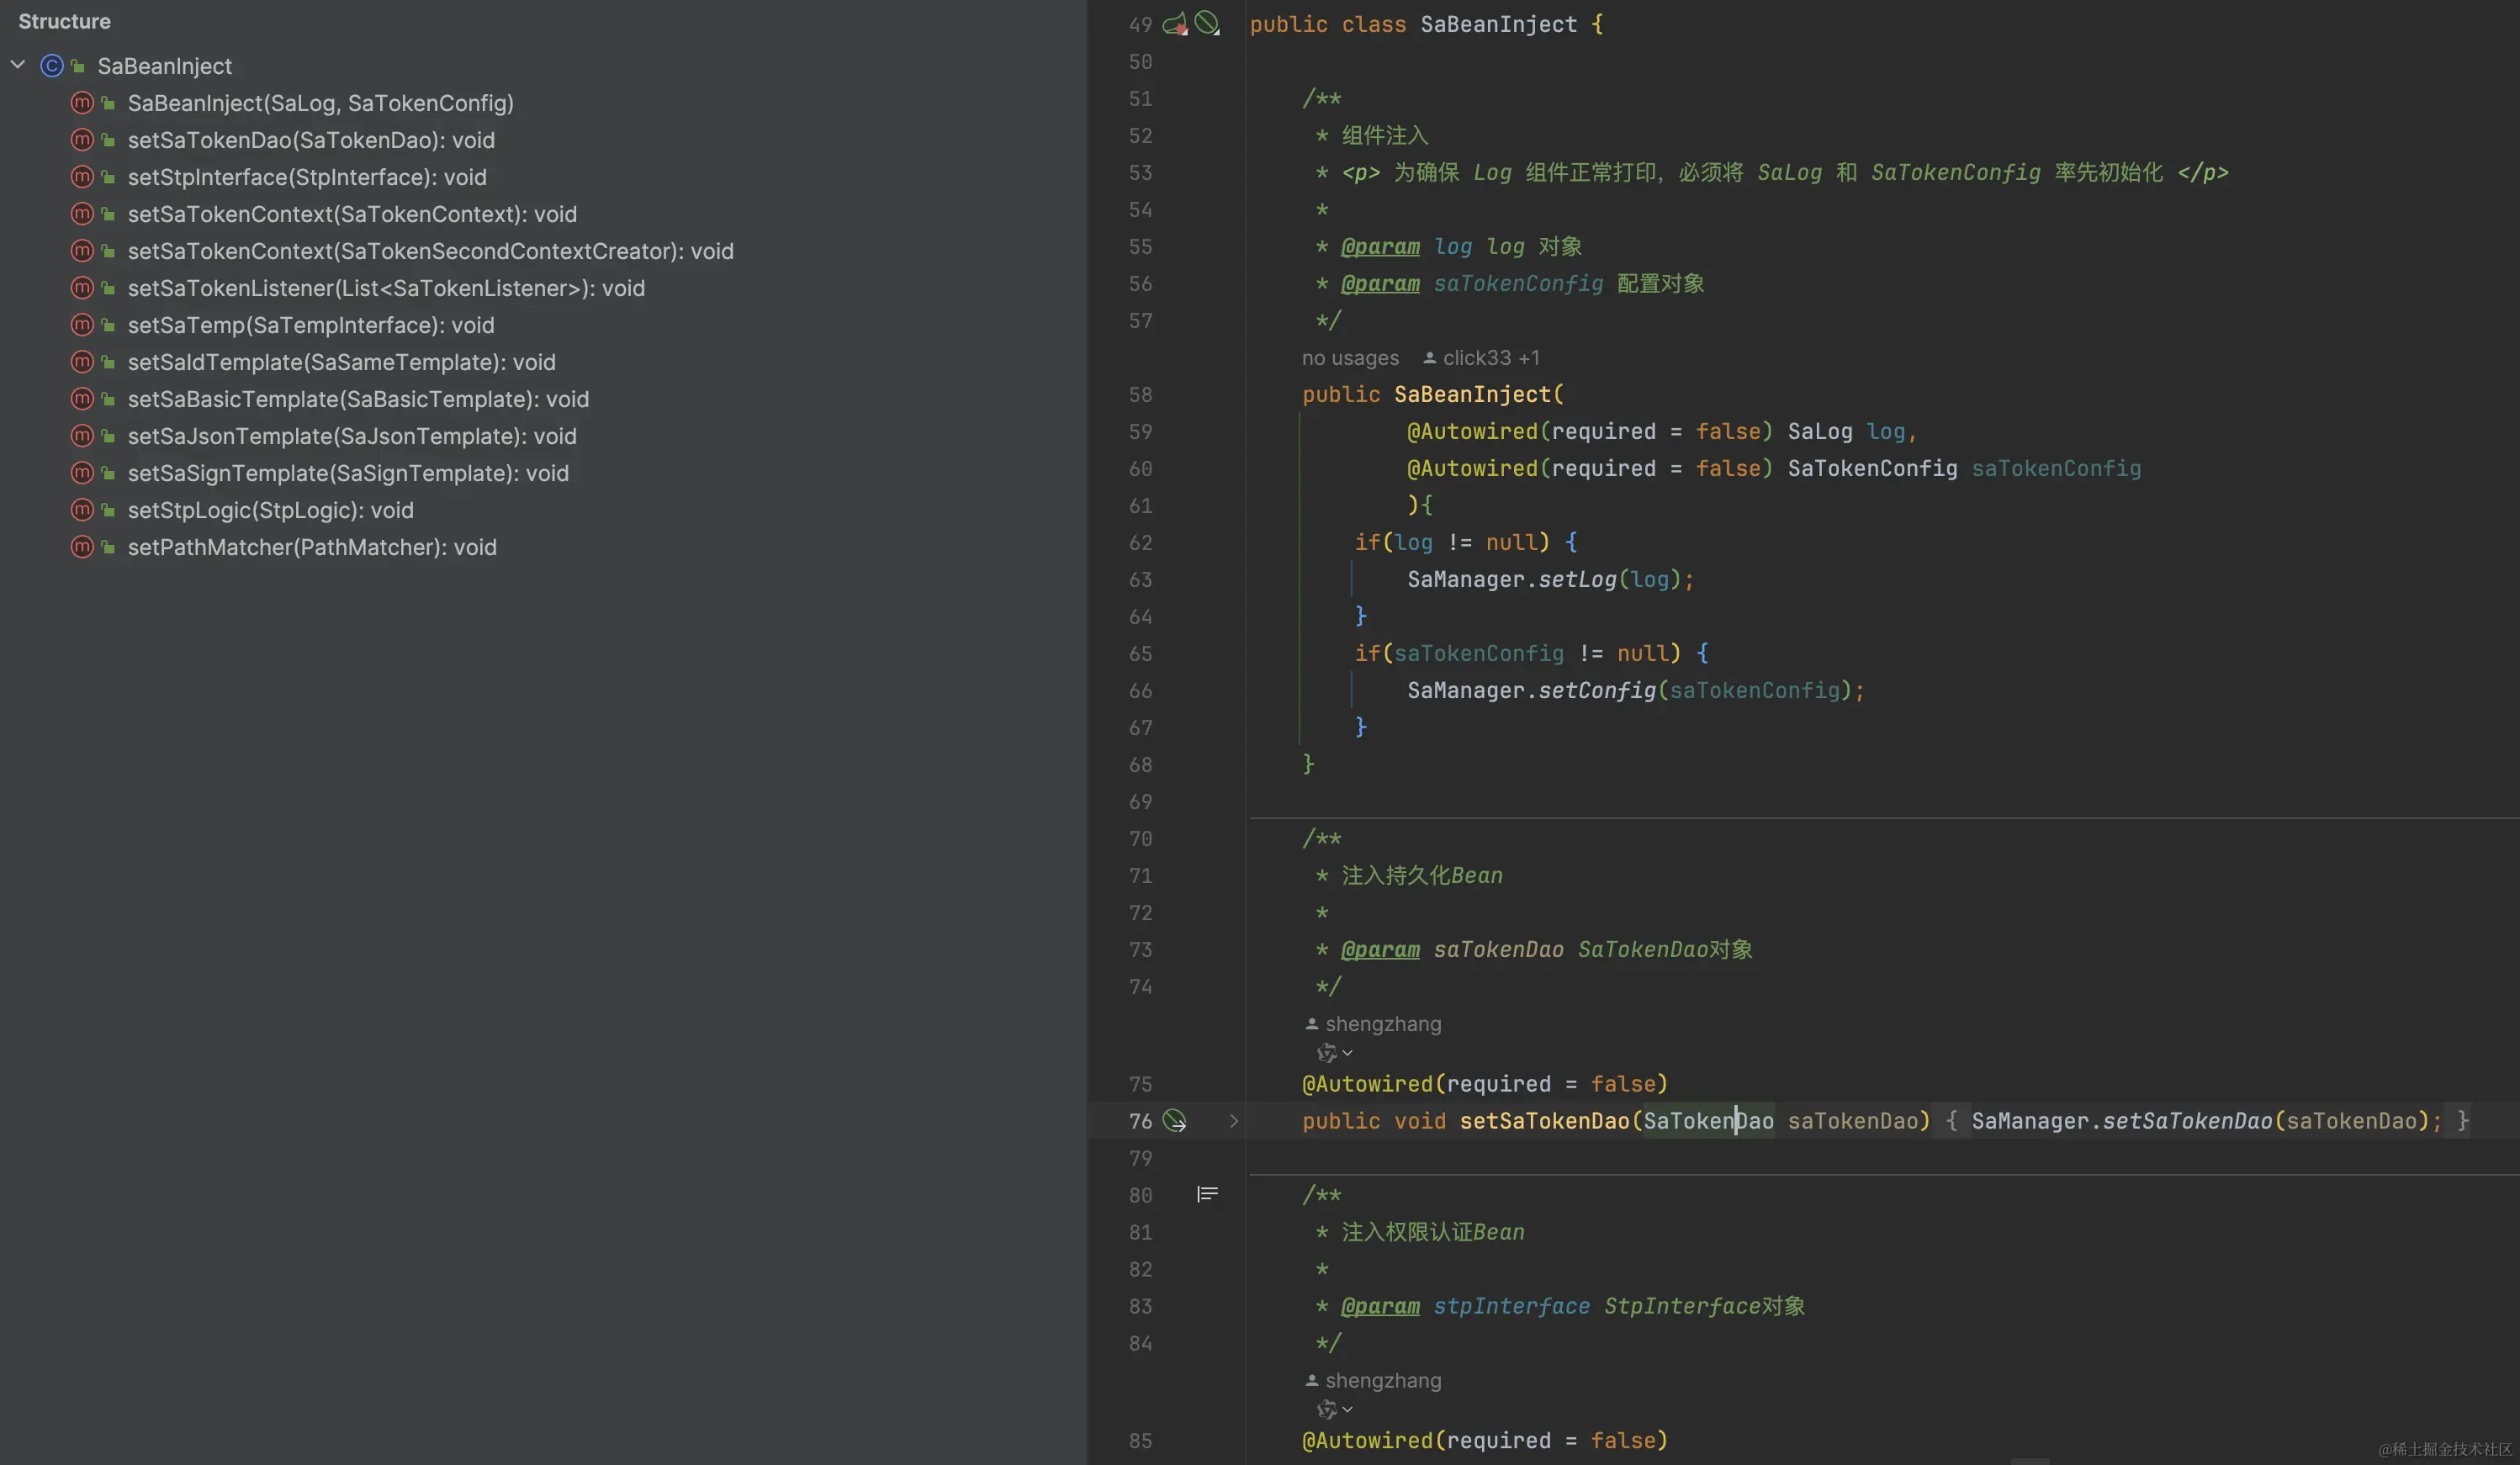
Task: Click the AI assistant icon above line 75
Action: tap(1326, 1052)
